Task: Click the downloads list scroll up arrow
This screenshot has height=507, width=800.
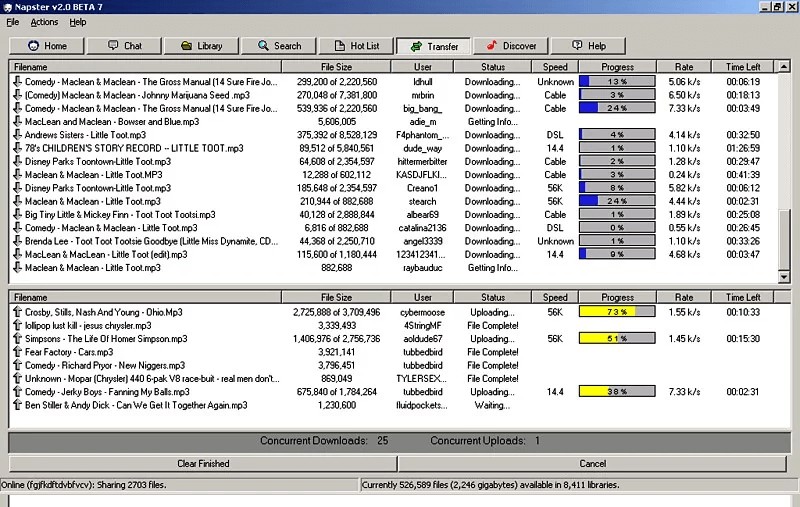Action: pos(784,66)
